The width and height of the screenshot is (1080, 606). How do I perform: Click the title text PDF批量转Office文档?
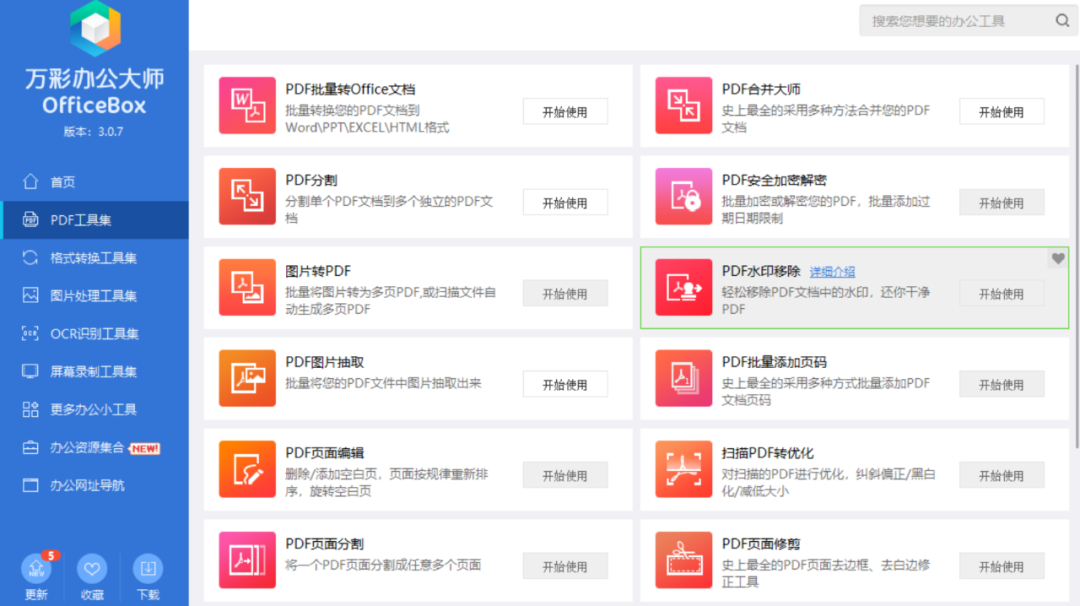pos(350,90)
